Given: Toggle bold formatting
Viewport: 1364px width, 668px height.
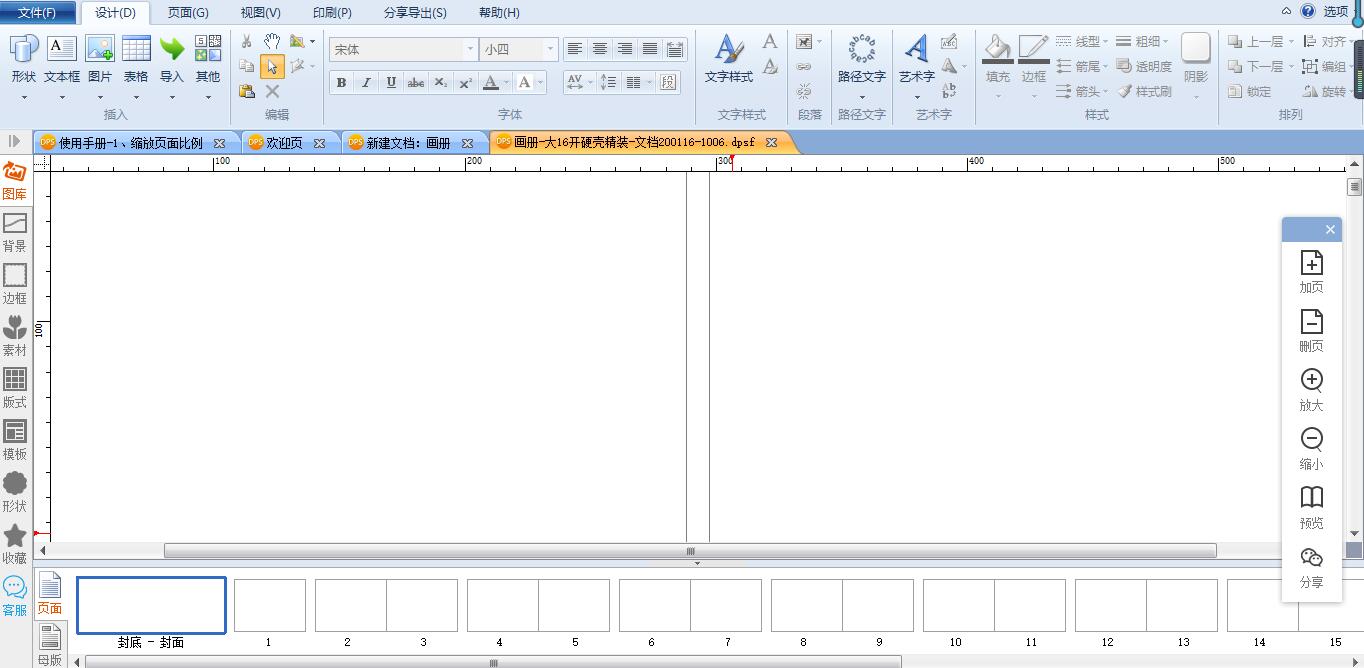Looking at the screenshot, I should pyautogui.click(x=341, y=83).
